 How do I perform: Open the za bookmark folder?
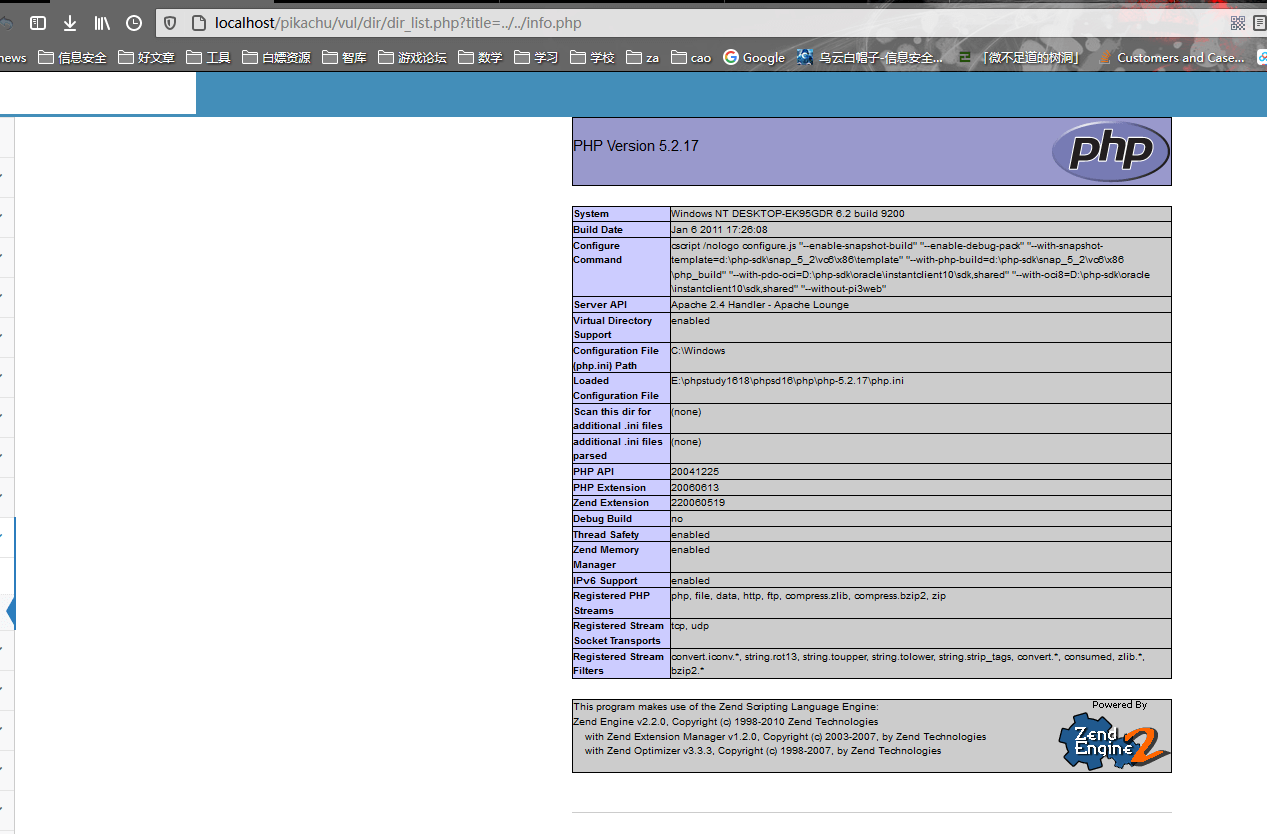[643, 58]
